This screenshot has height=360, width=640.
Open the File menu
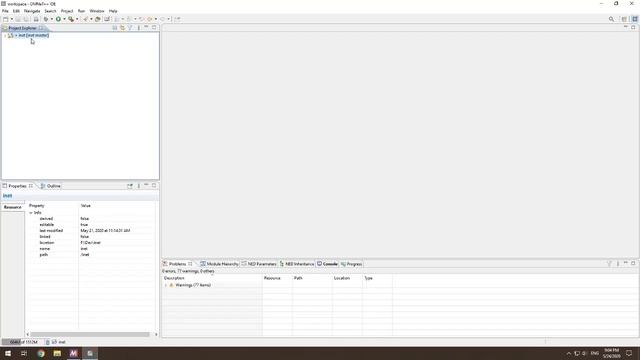(5, 11)
